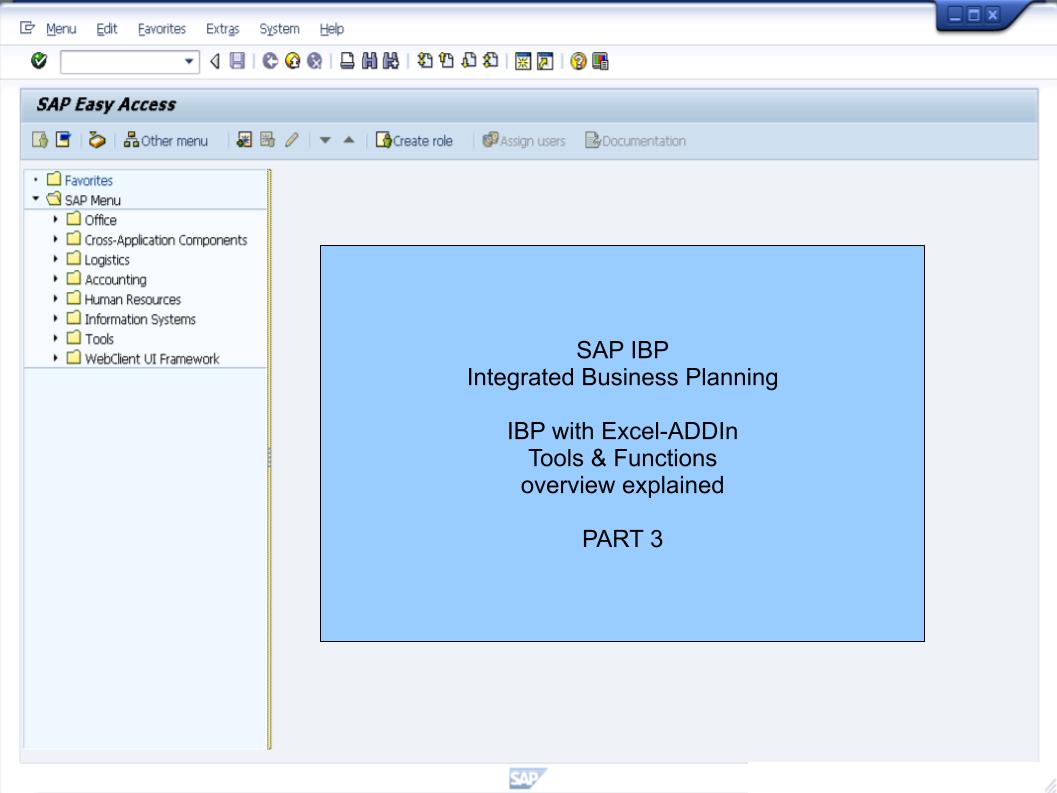Click the Print icon
The height and width of the screenshot is (793, 1057).
coord(346,61)
